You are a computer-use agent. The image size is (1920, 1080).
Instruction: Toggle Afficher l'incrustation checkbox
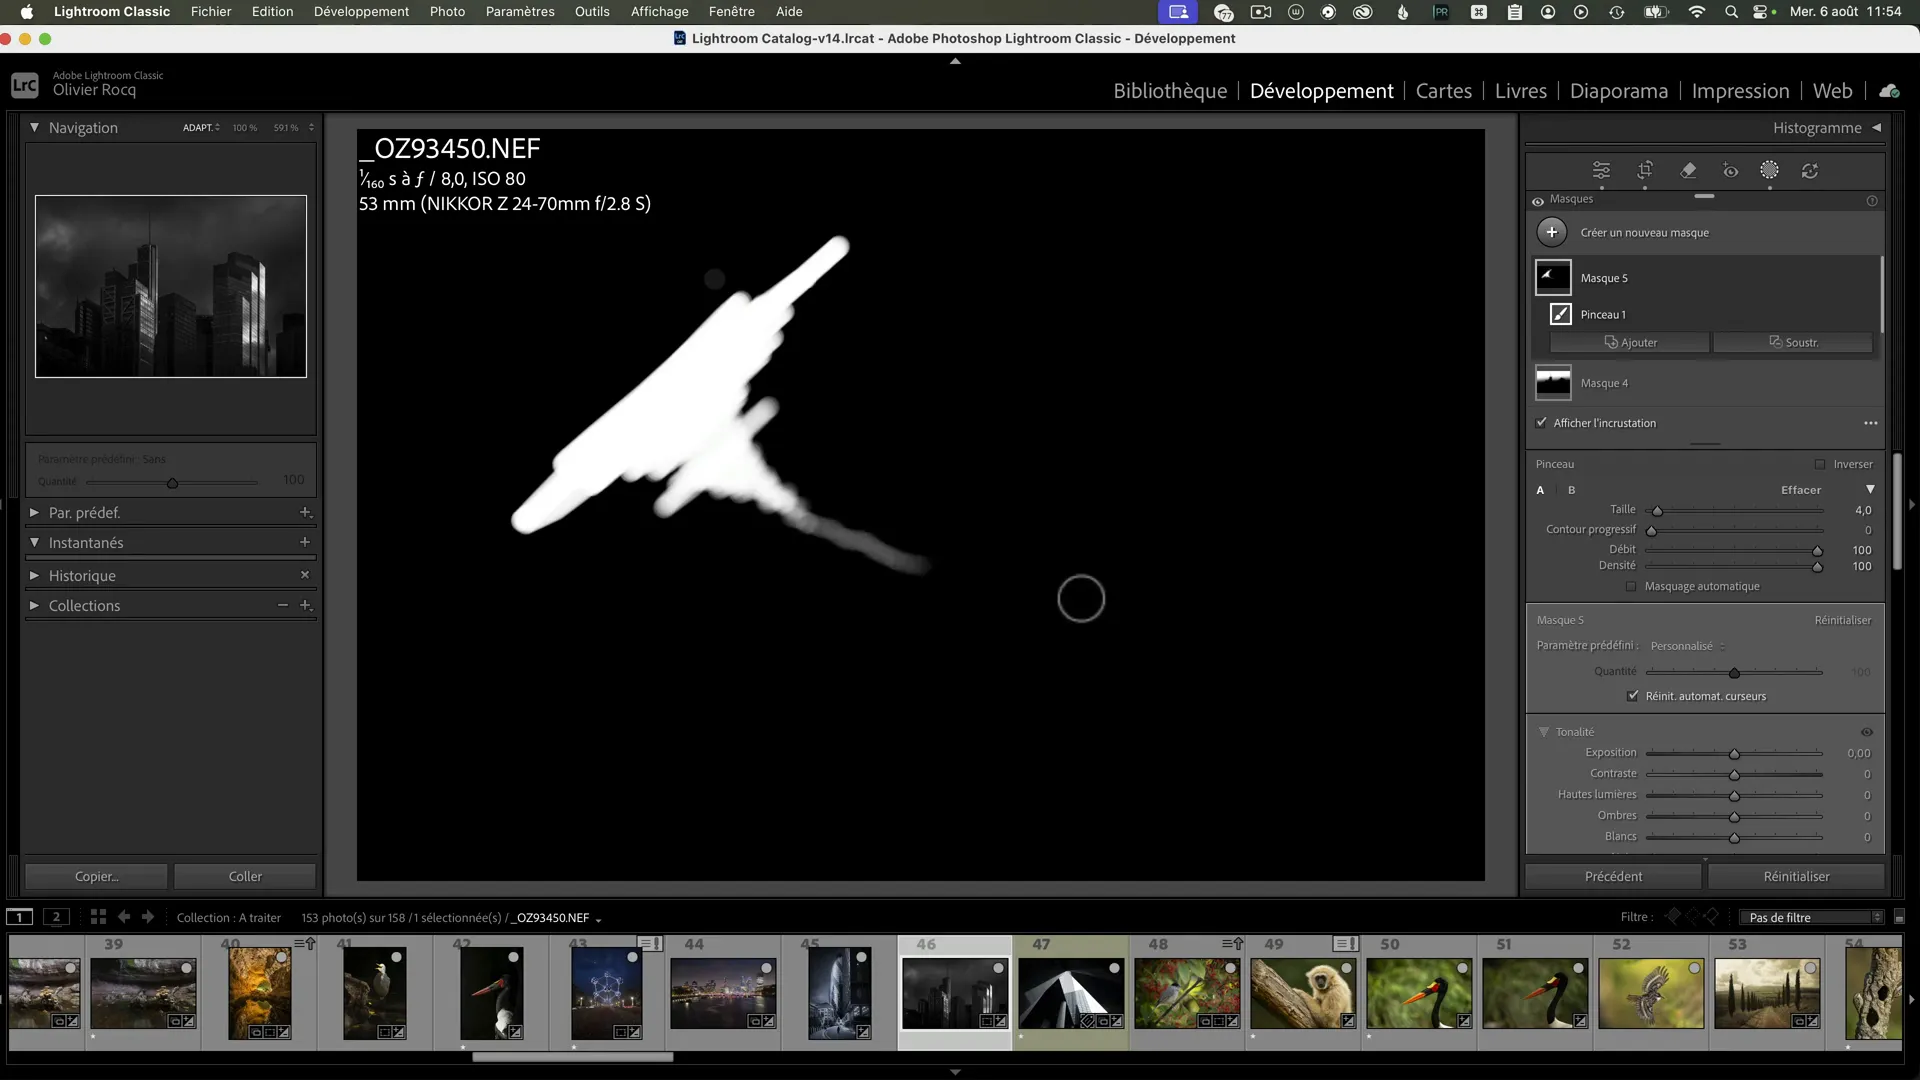[1541, 423]
